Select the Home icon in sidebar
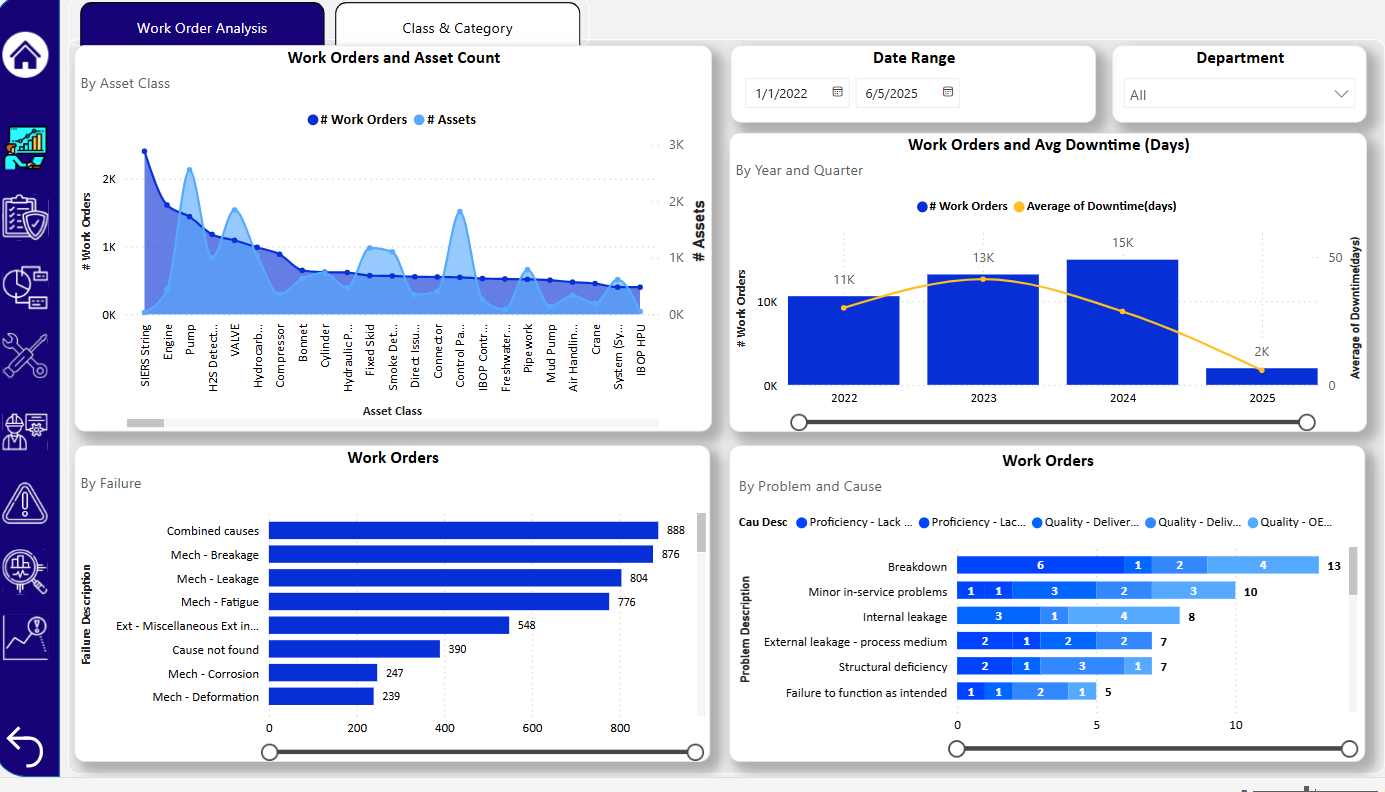 tap(27, 55)
